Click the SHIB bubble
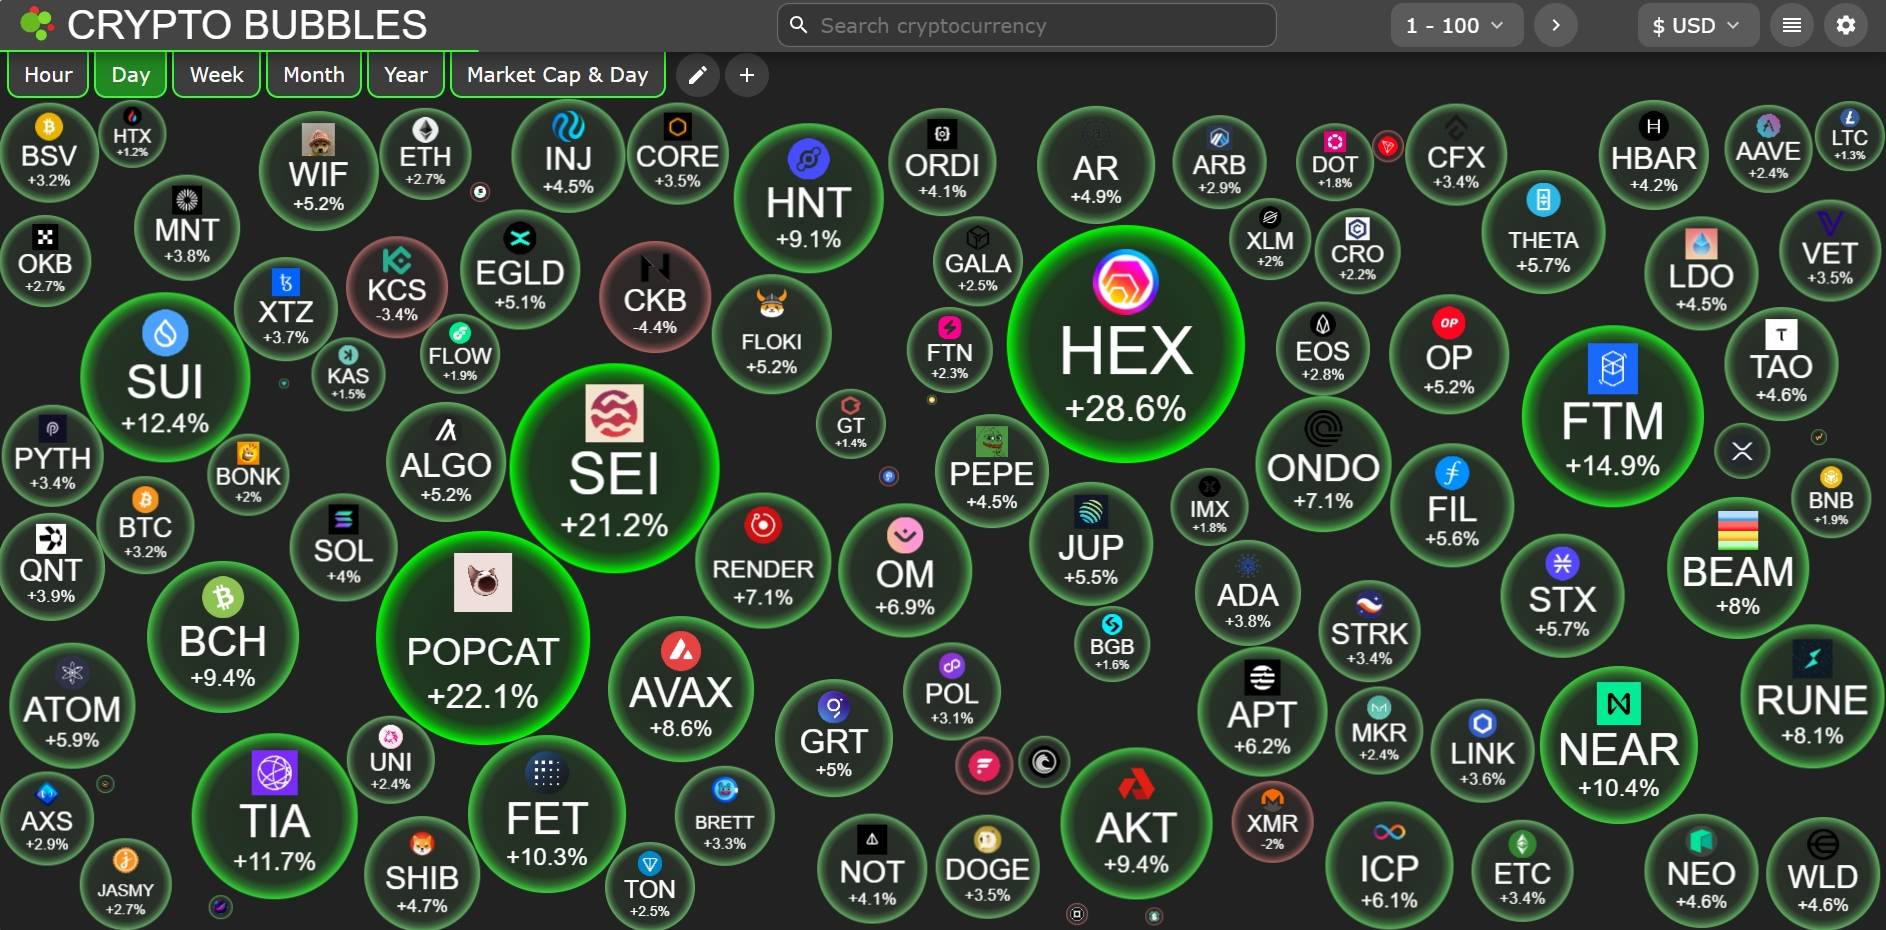1886x930 pixels. point(422,873)
